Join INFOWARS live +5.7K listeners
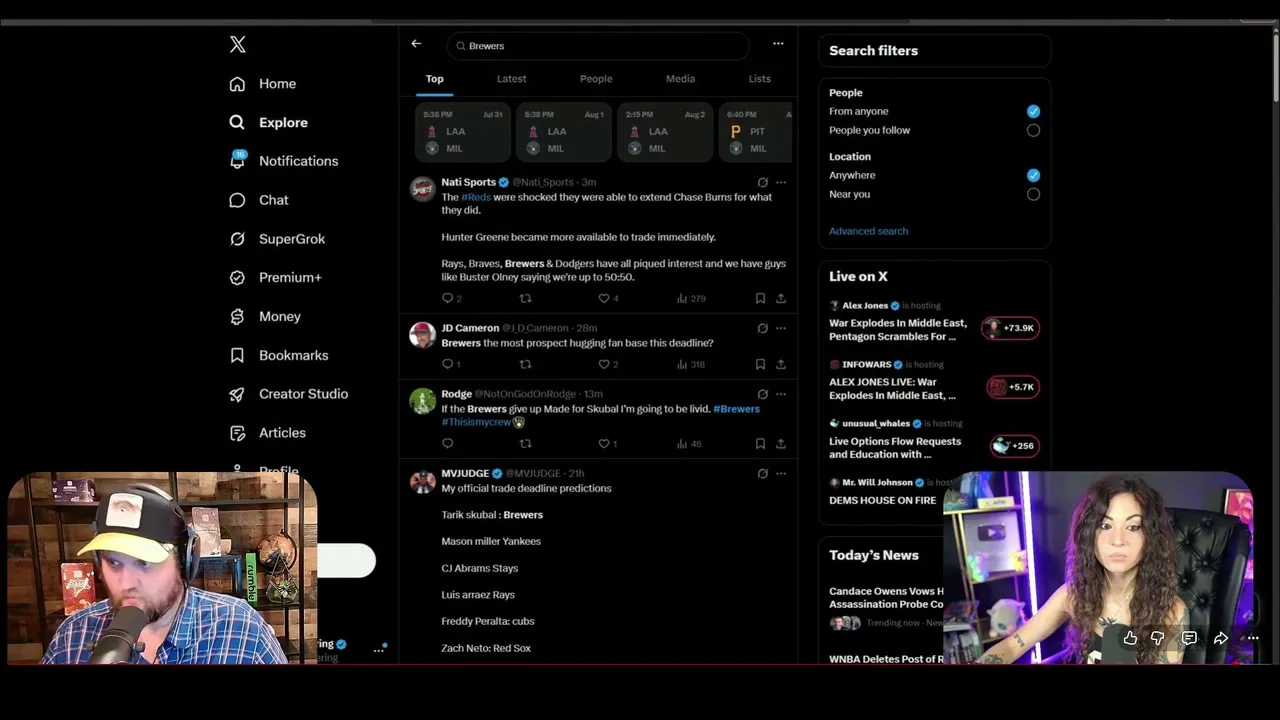Screen dimensions: 1280x720 (x=1013, y=387)
